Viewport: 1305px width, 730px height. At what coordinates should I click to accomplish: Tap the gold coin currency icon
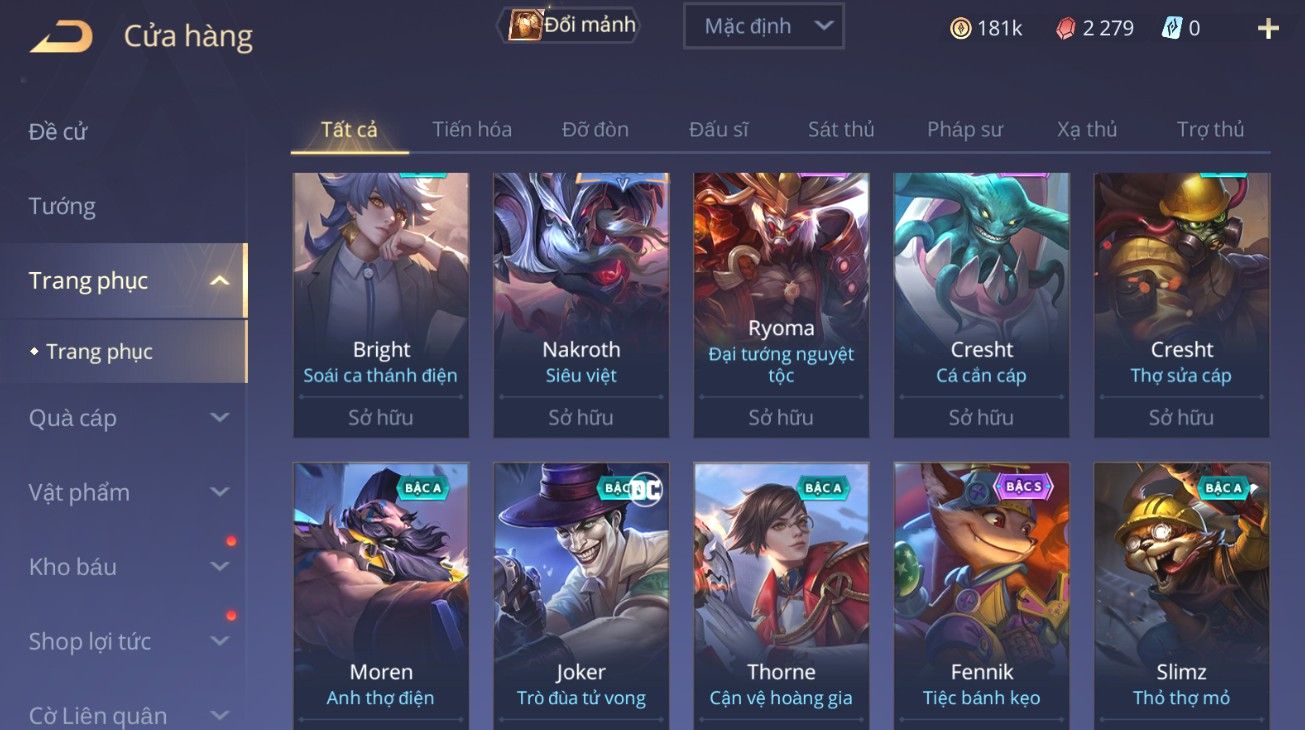961,28
